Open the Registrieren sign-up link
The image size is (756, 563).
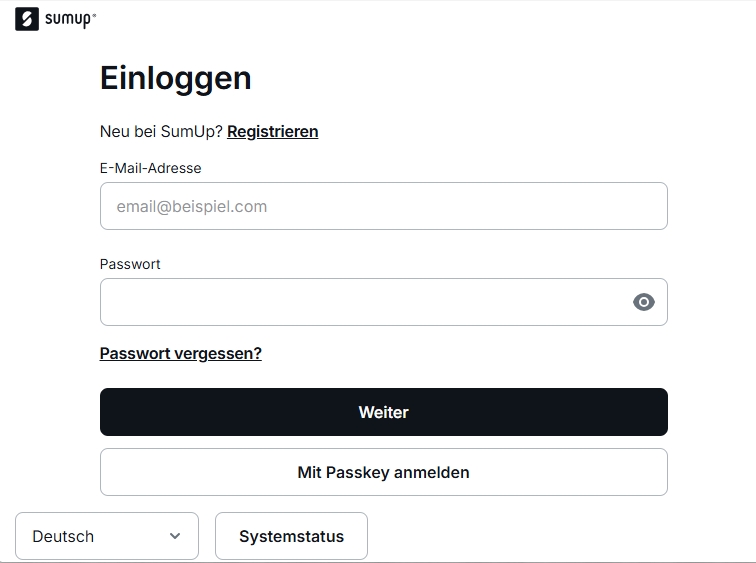click(273, 131)
